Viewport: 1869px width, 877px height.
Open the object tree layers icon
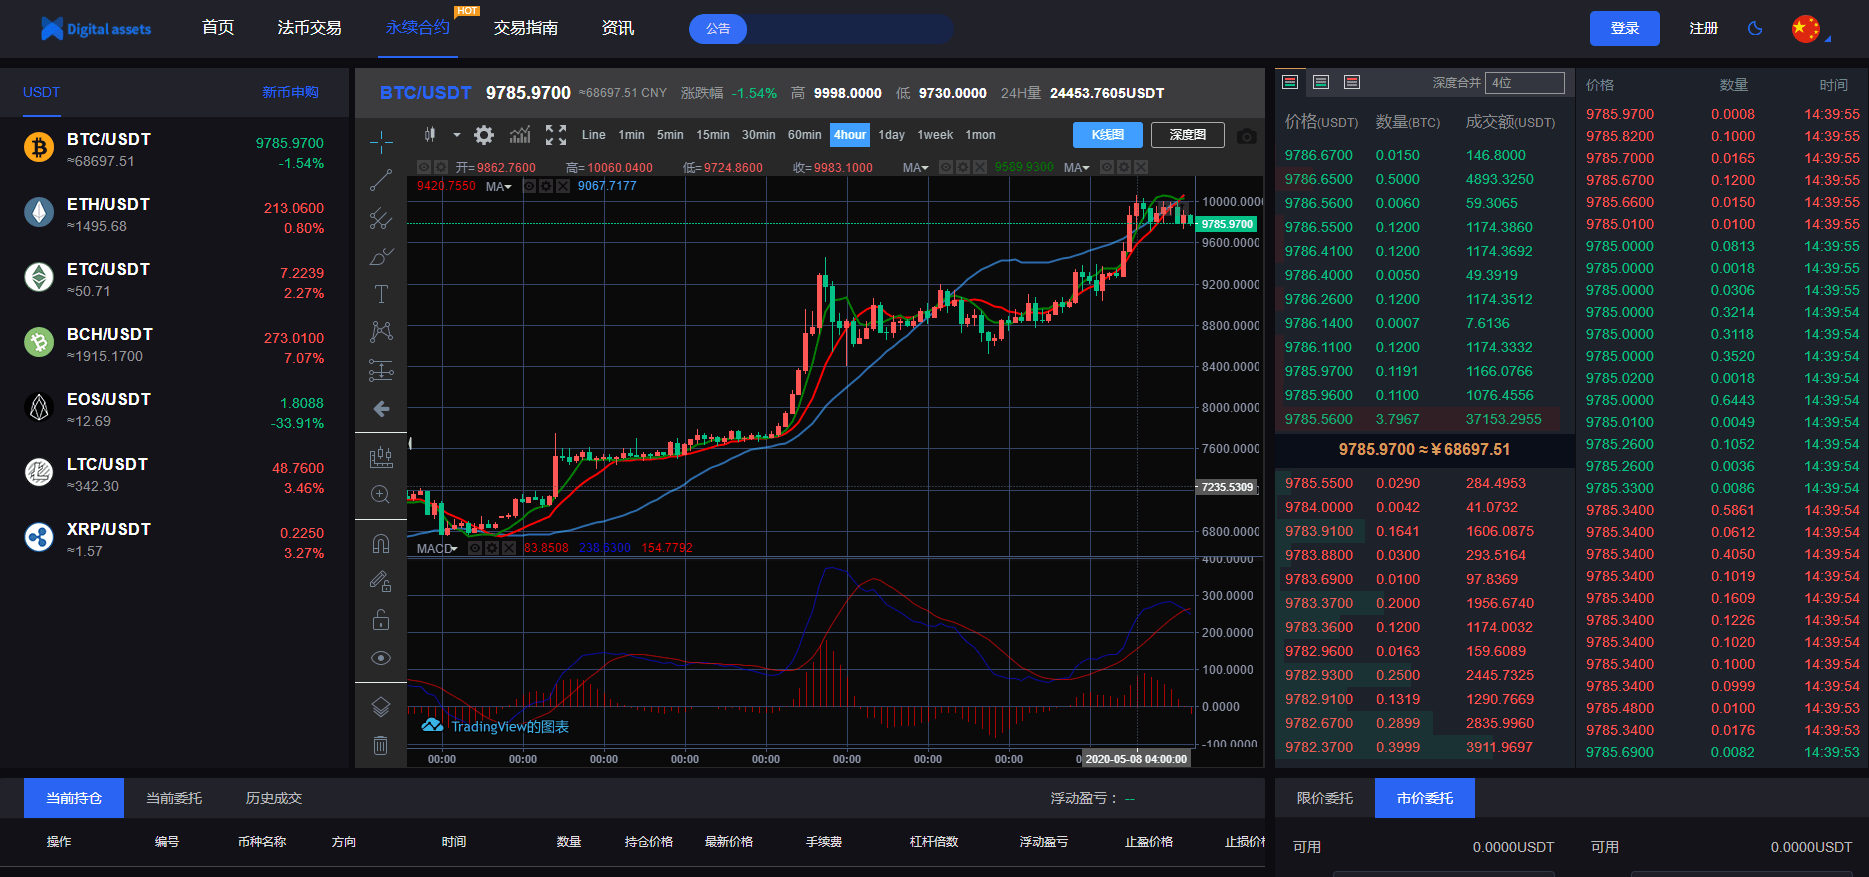381,707
